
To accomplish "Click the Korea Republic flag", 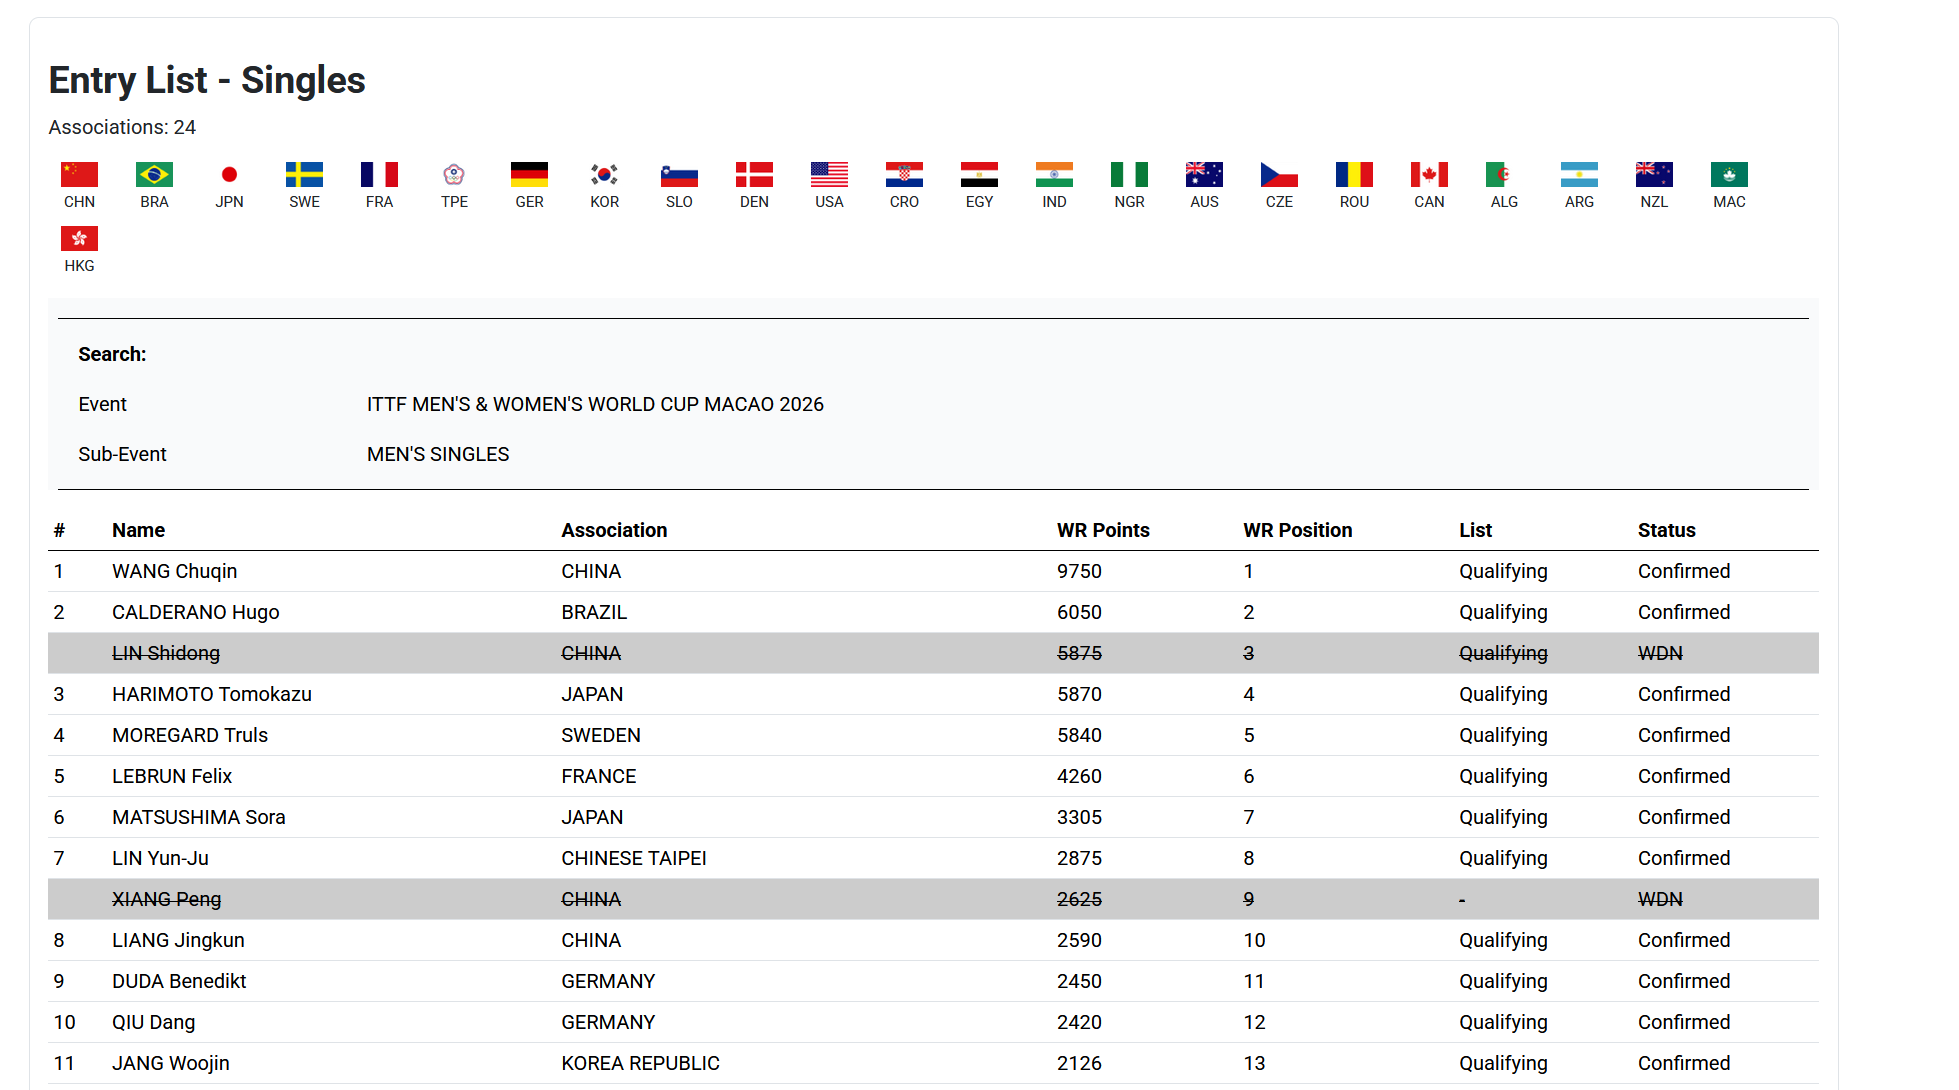I will pyautogui.click(x=604, y=175).
